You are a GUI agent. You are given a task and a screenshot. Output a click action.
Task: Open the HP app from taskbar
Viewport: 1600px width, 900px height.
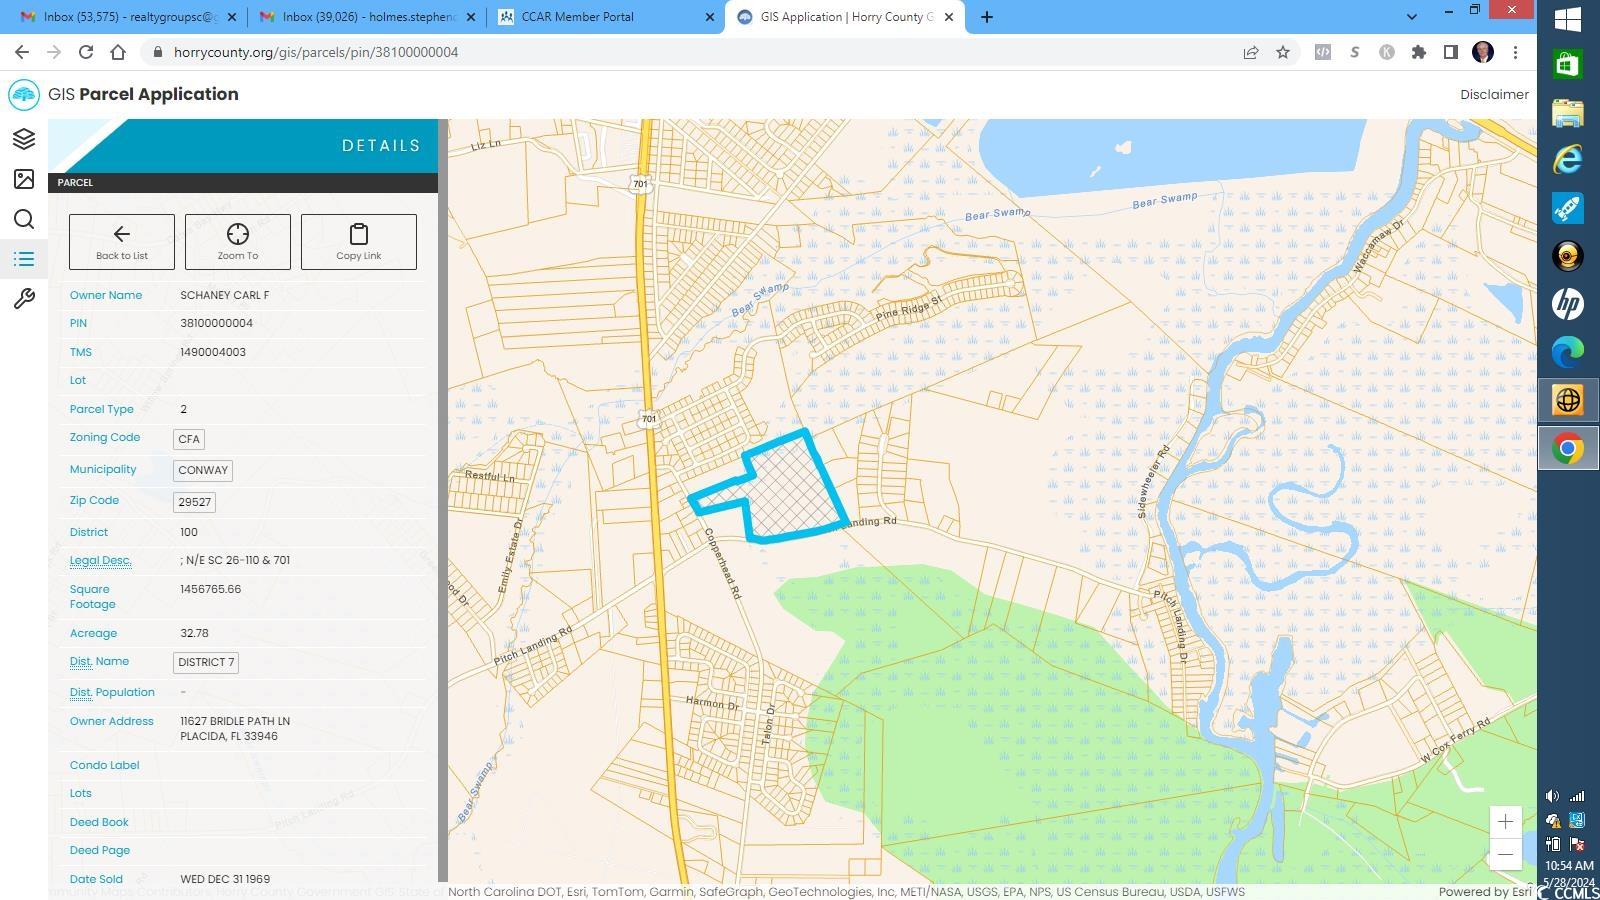[x=1567, y=303]
